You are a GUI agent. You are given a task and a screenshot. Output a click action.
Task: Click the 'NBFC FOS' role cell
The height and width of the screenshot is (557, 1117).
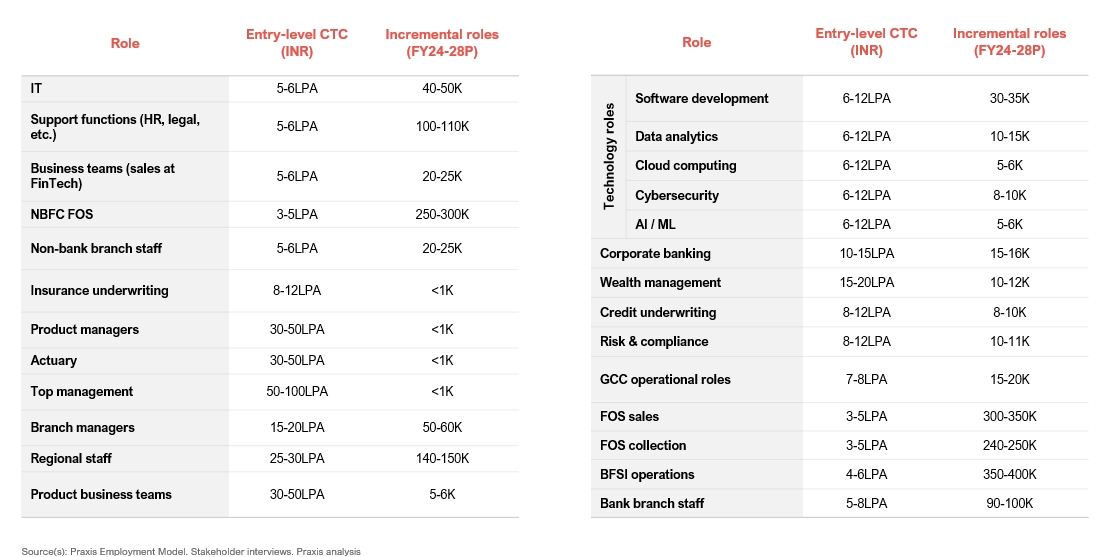63,214
